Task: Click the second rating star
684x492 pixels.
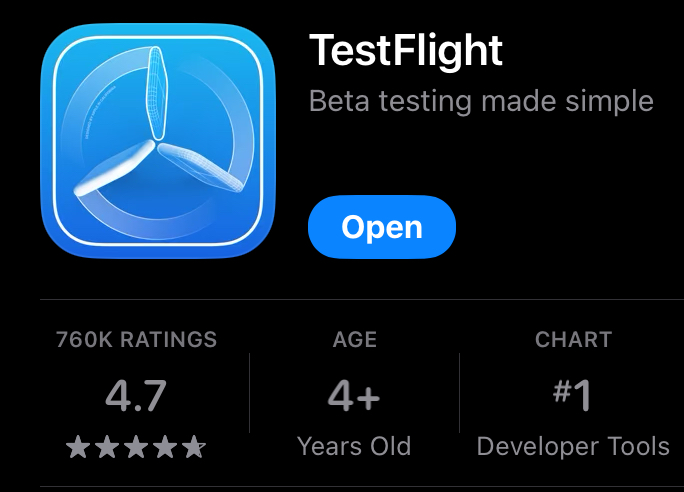Action: (x=107, y=447)
